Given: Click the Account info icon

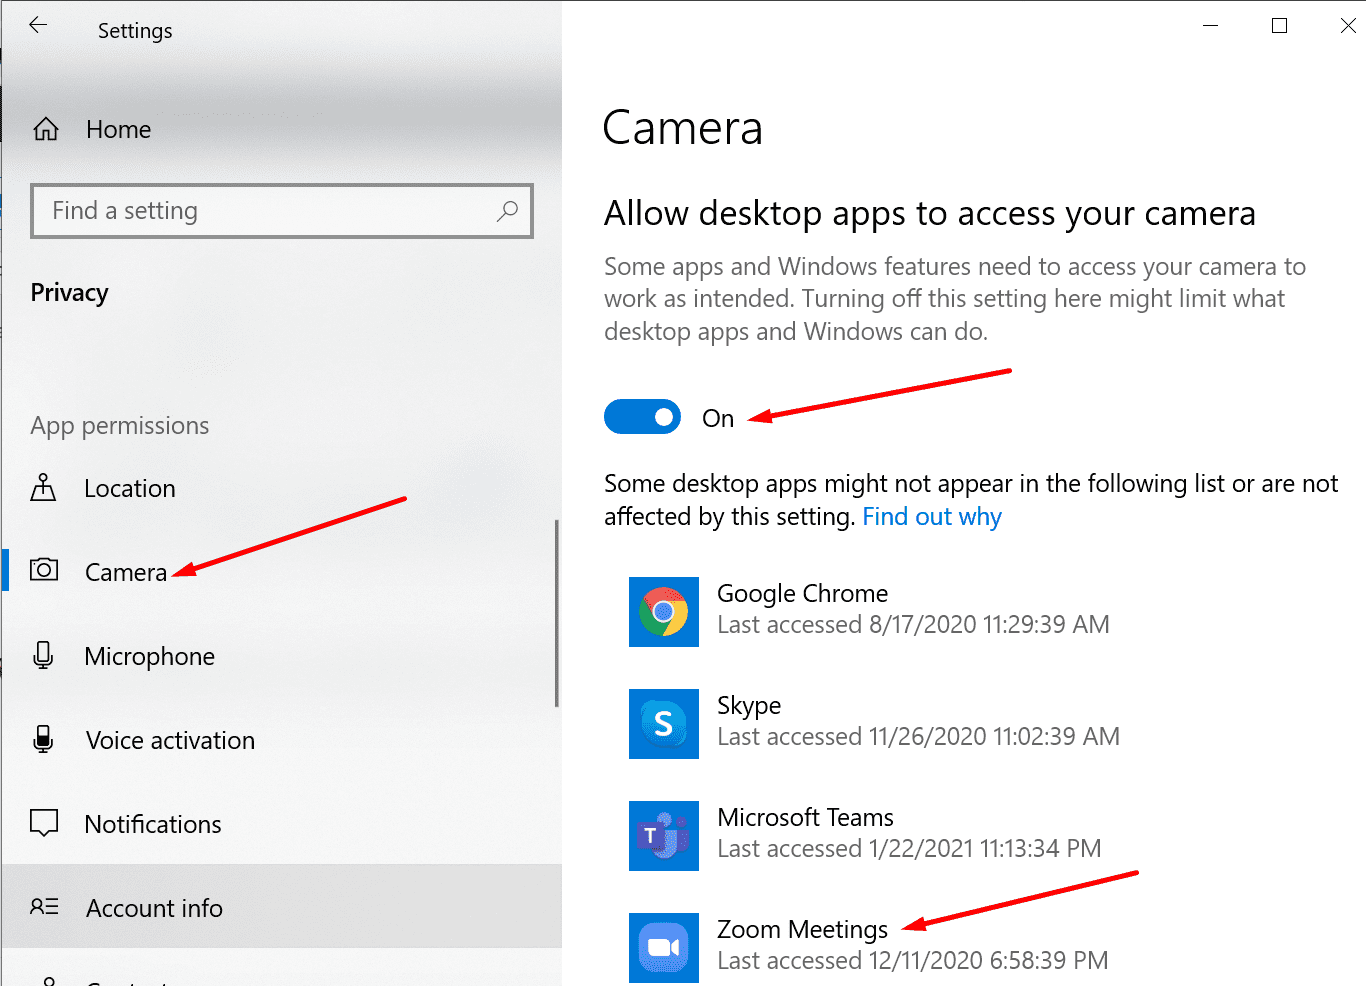Looking at the screenshot, I should [44, 907].
